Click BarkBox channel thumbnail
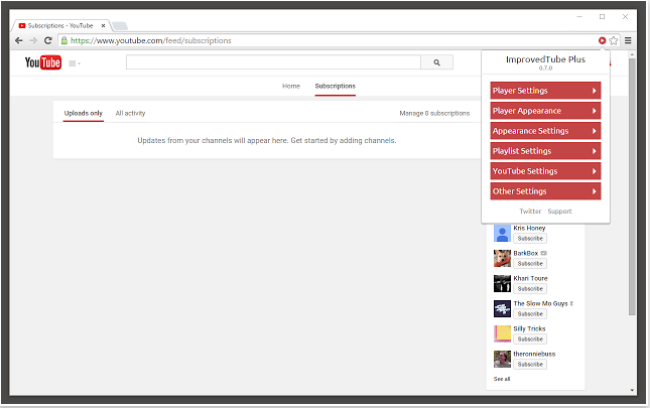The height and width of the screenshot is (408, 650). (502, 258)
